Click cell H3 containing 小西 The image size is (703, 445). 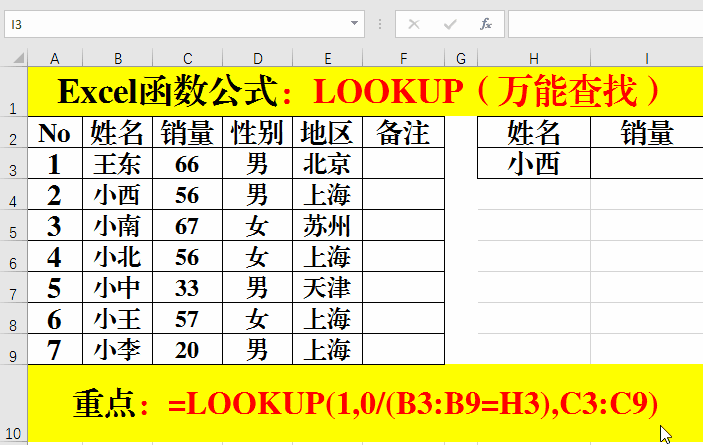click(x=534, y=164)
